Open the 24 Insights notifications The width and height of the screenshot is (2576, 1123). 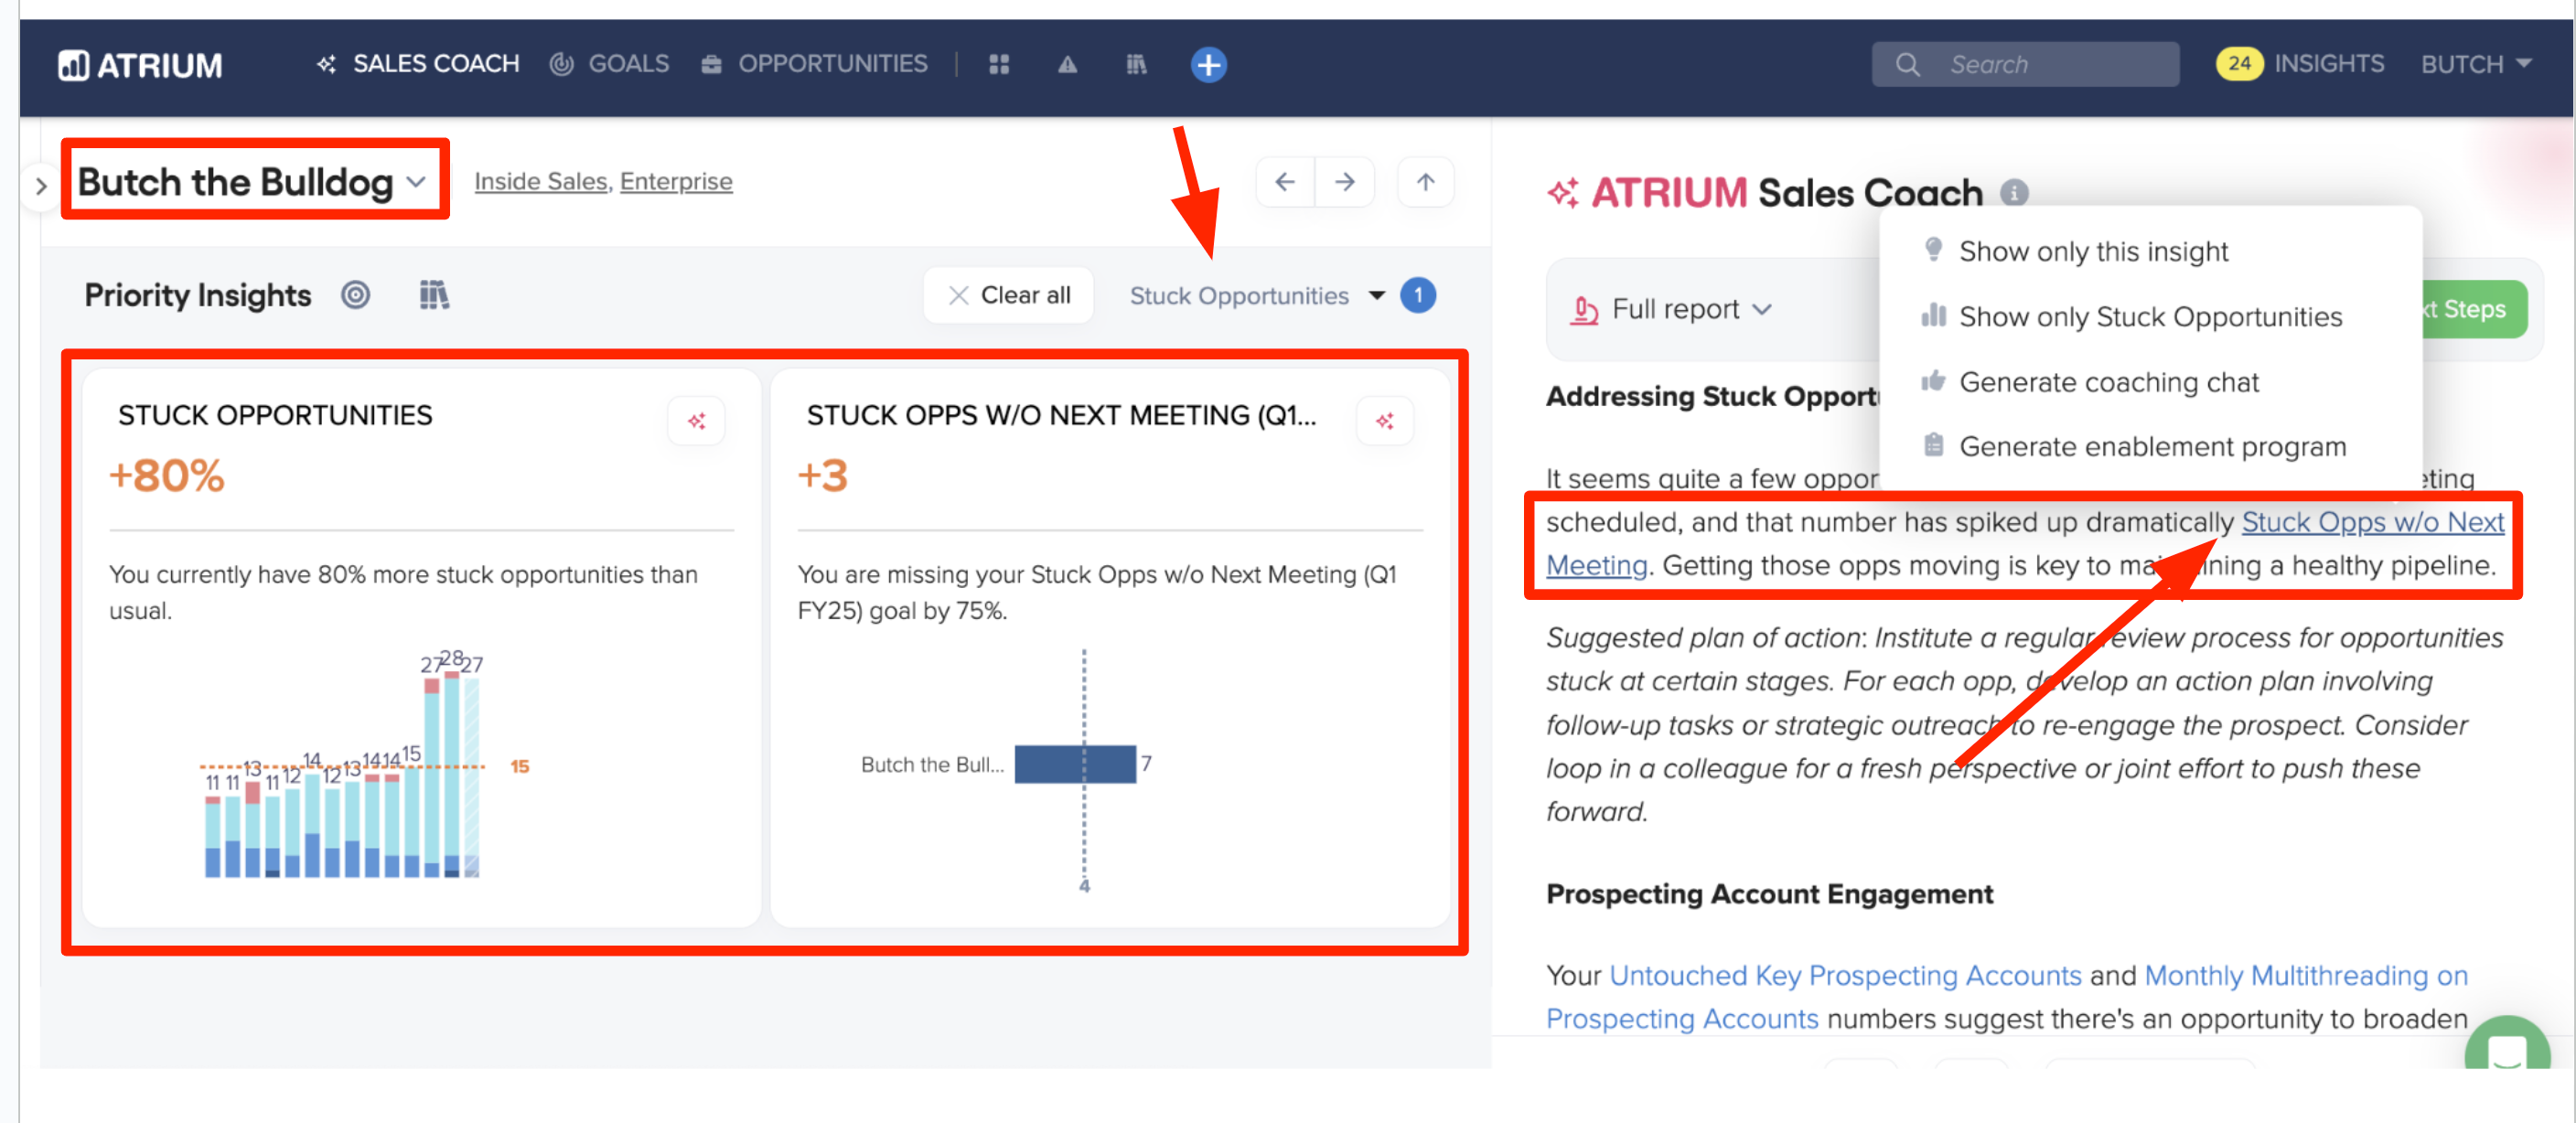point(2300,64)
